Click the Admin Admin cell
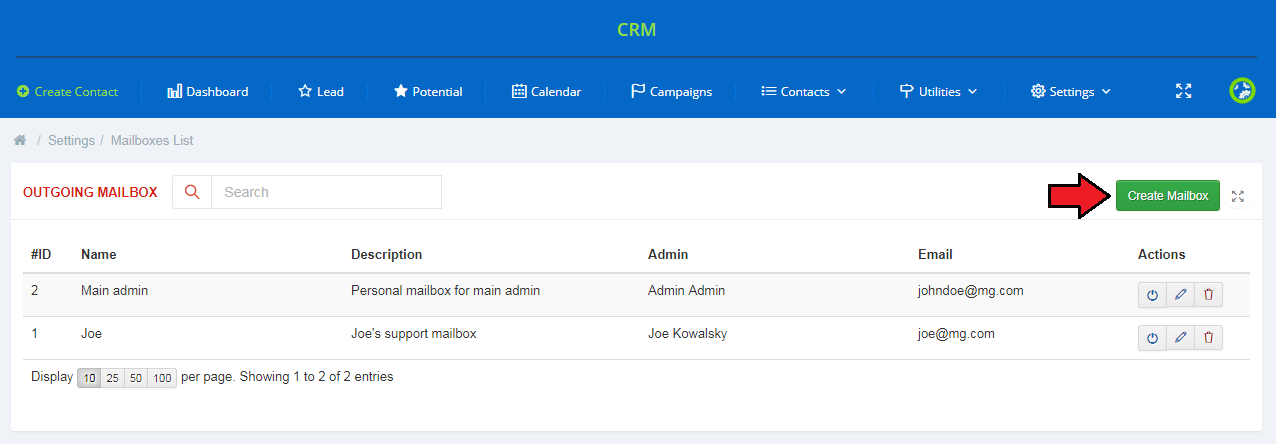 click(x=687, y=291)
